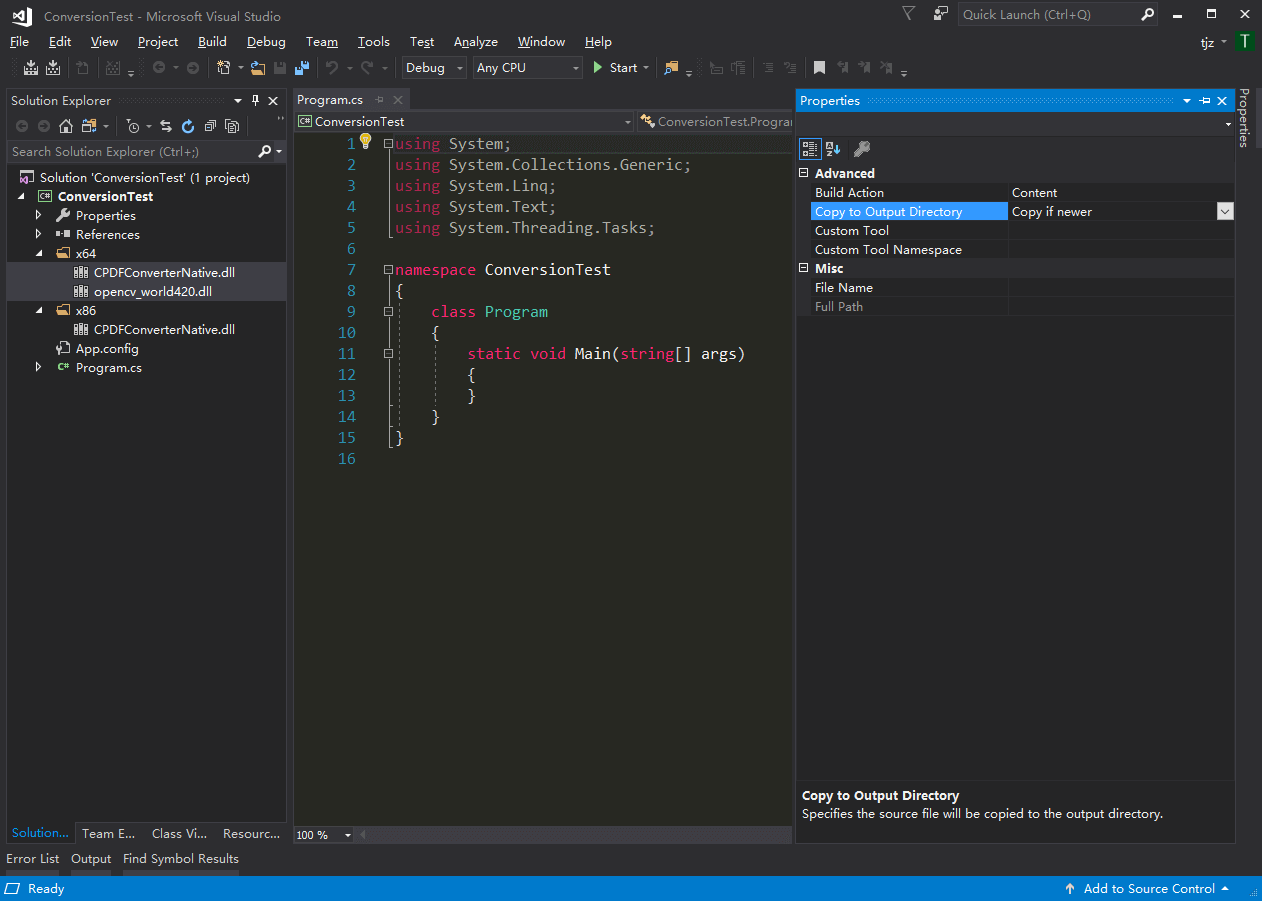
Task: Collapse the x64 folder
Action: tap(39, 253)
